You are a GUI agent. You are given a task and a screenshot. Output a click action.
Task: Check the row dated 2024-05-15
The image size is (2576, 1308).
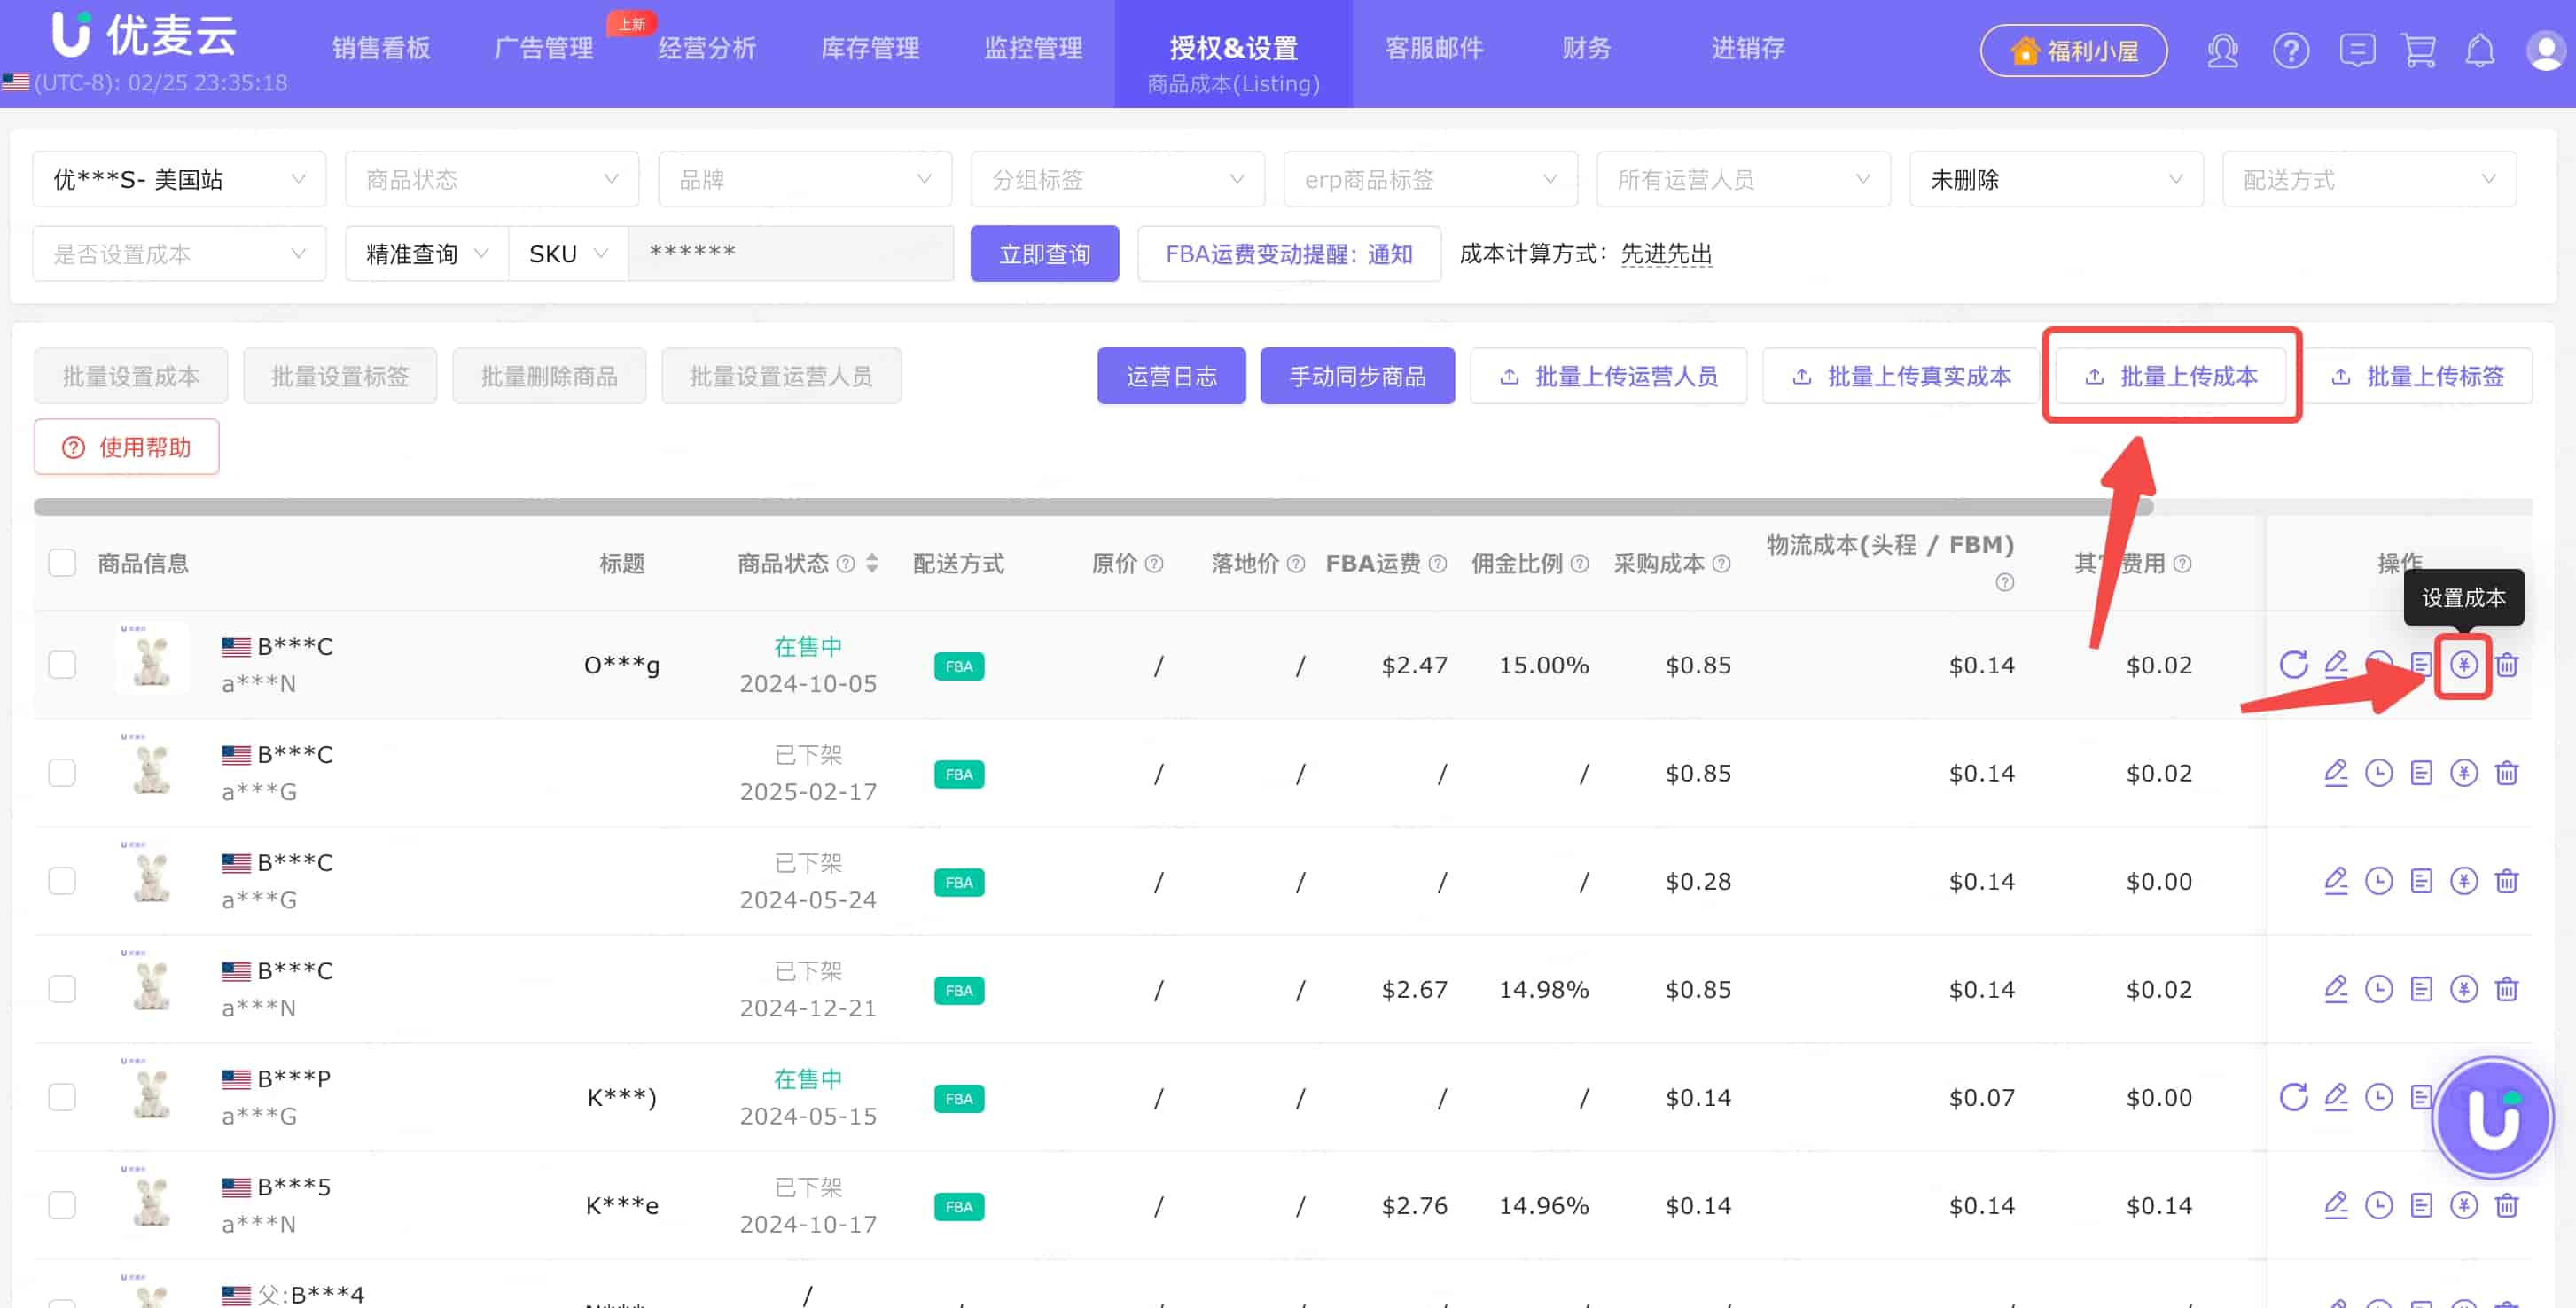62,1097
